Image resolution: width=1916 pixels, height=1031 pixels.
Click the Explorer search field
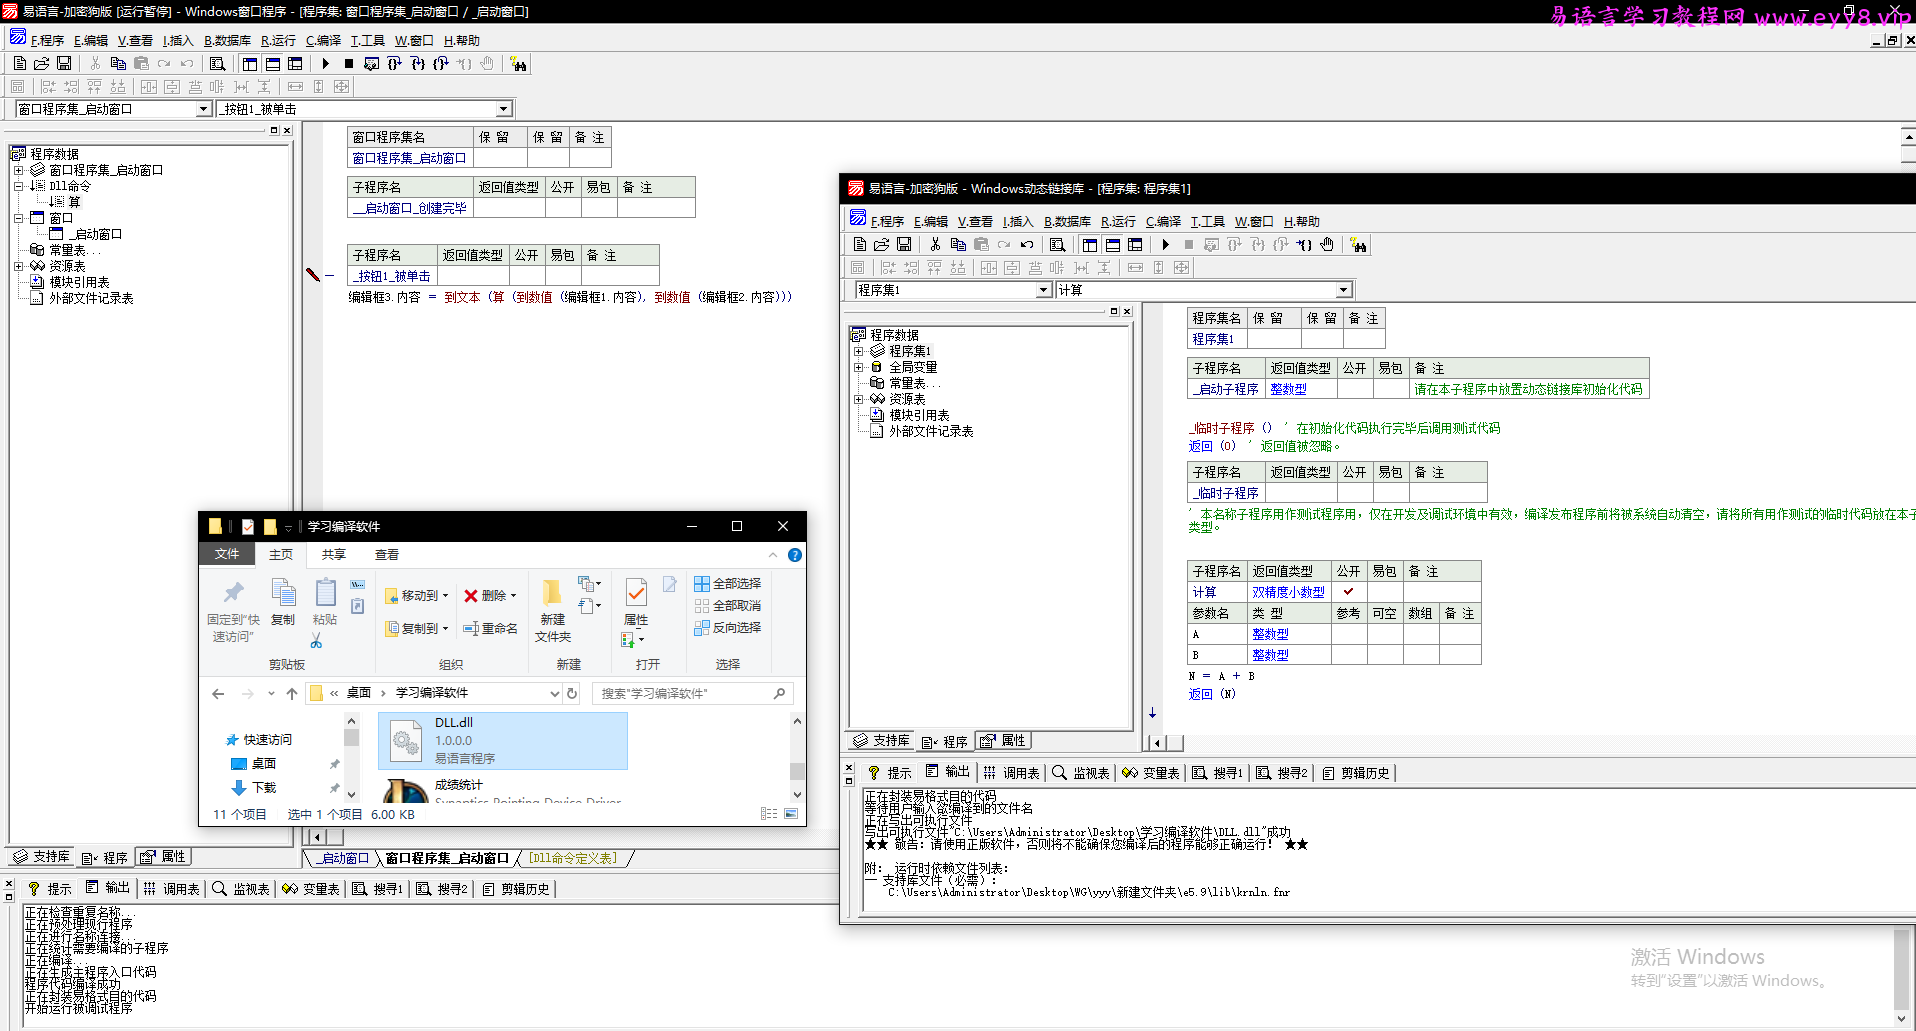click(692, 693)
